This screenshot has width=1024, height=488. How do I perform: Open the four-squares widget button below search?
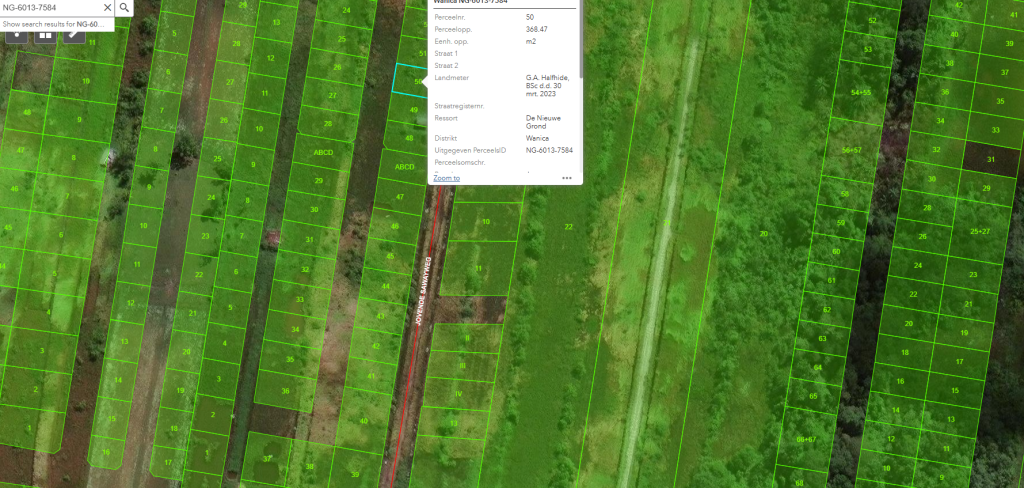tap(45, 34)
